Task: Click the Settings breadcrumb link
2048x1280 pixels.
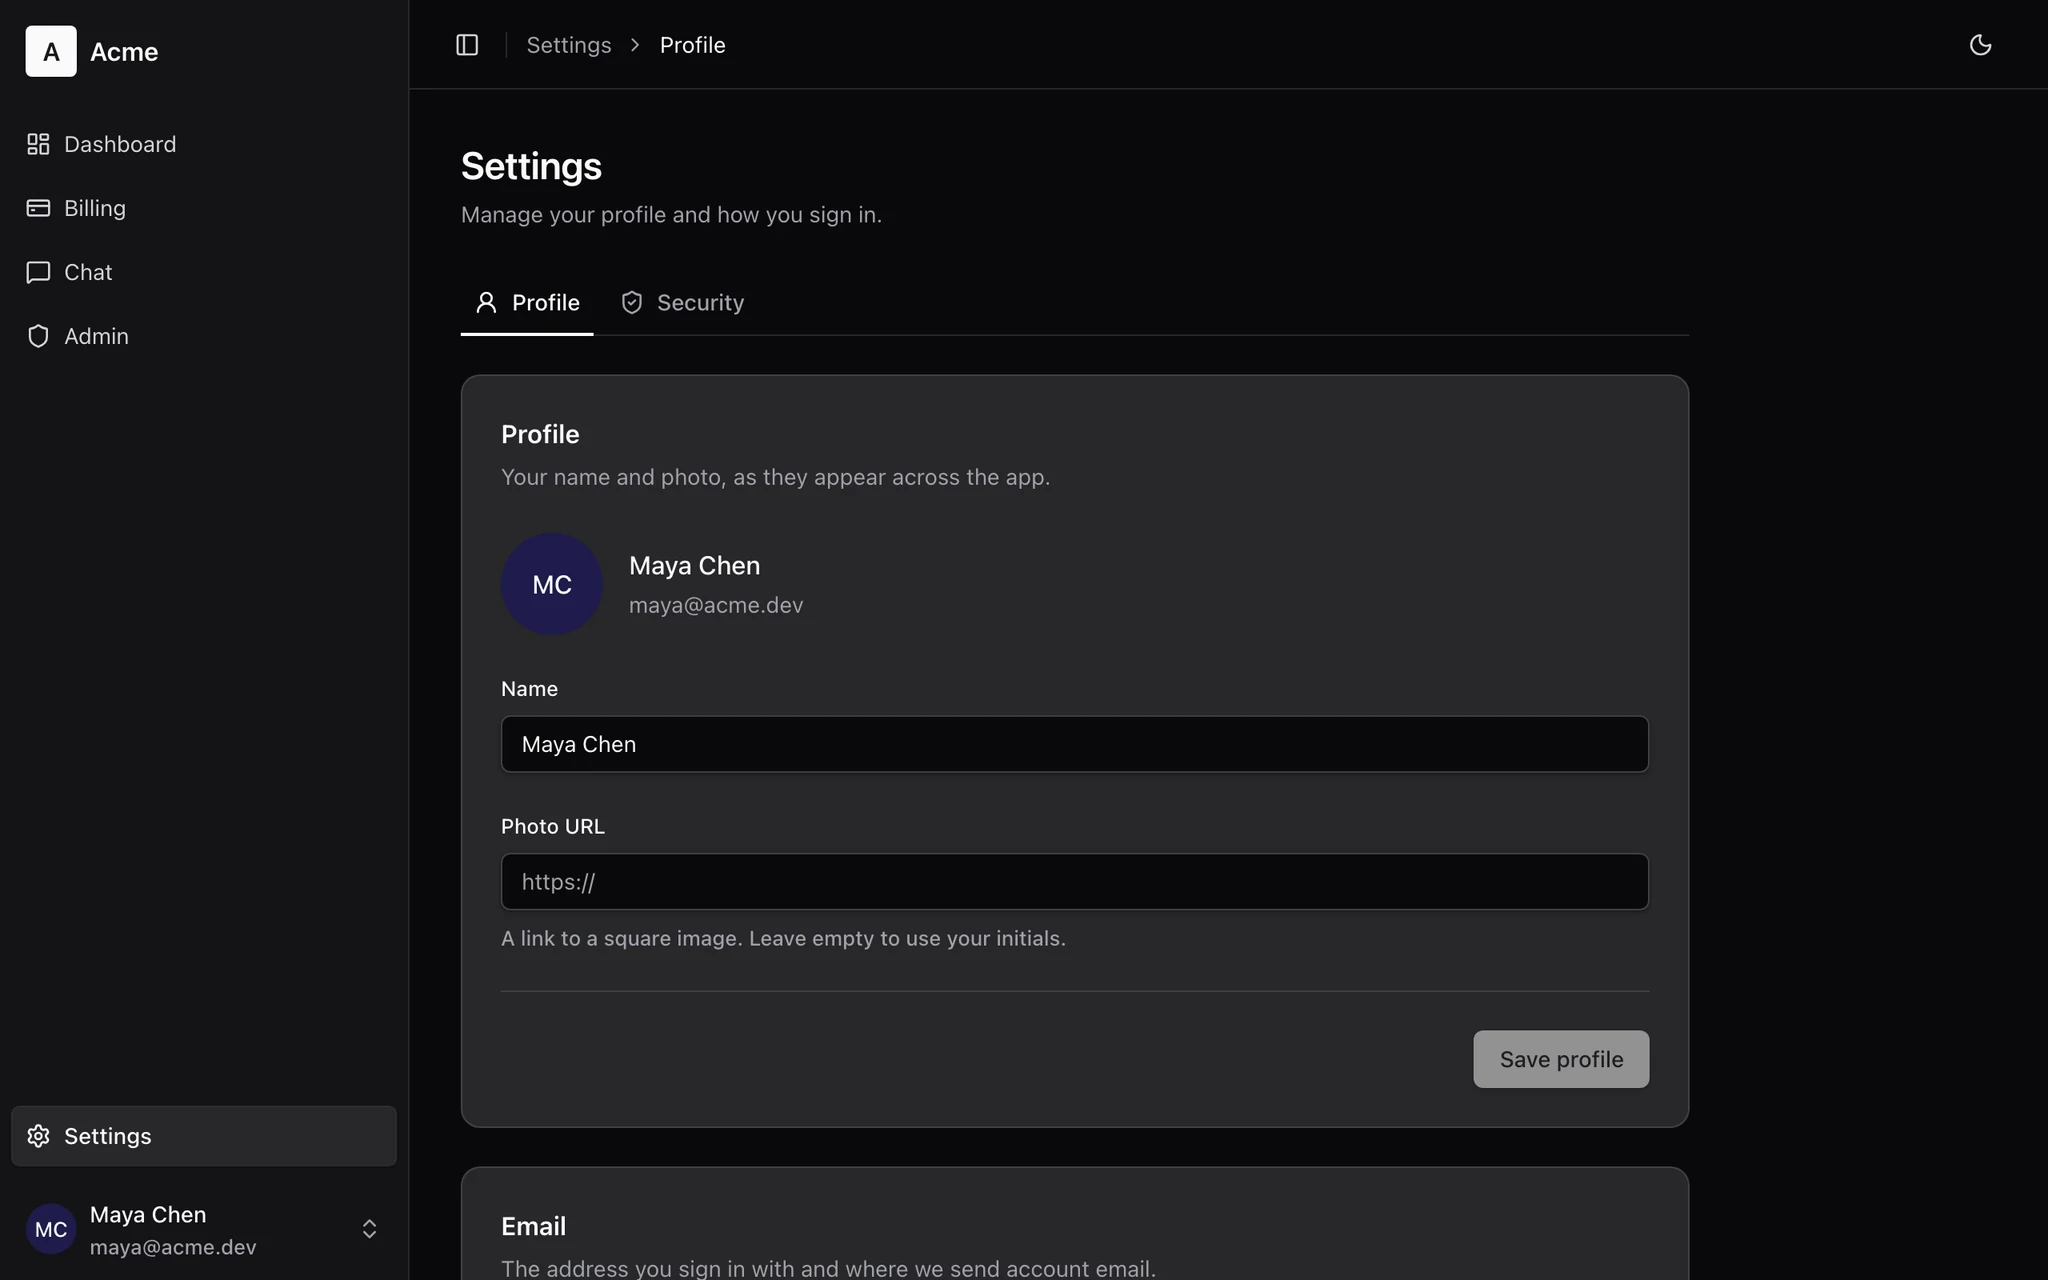Action: pyautogui.click(x=568, y=45)
